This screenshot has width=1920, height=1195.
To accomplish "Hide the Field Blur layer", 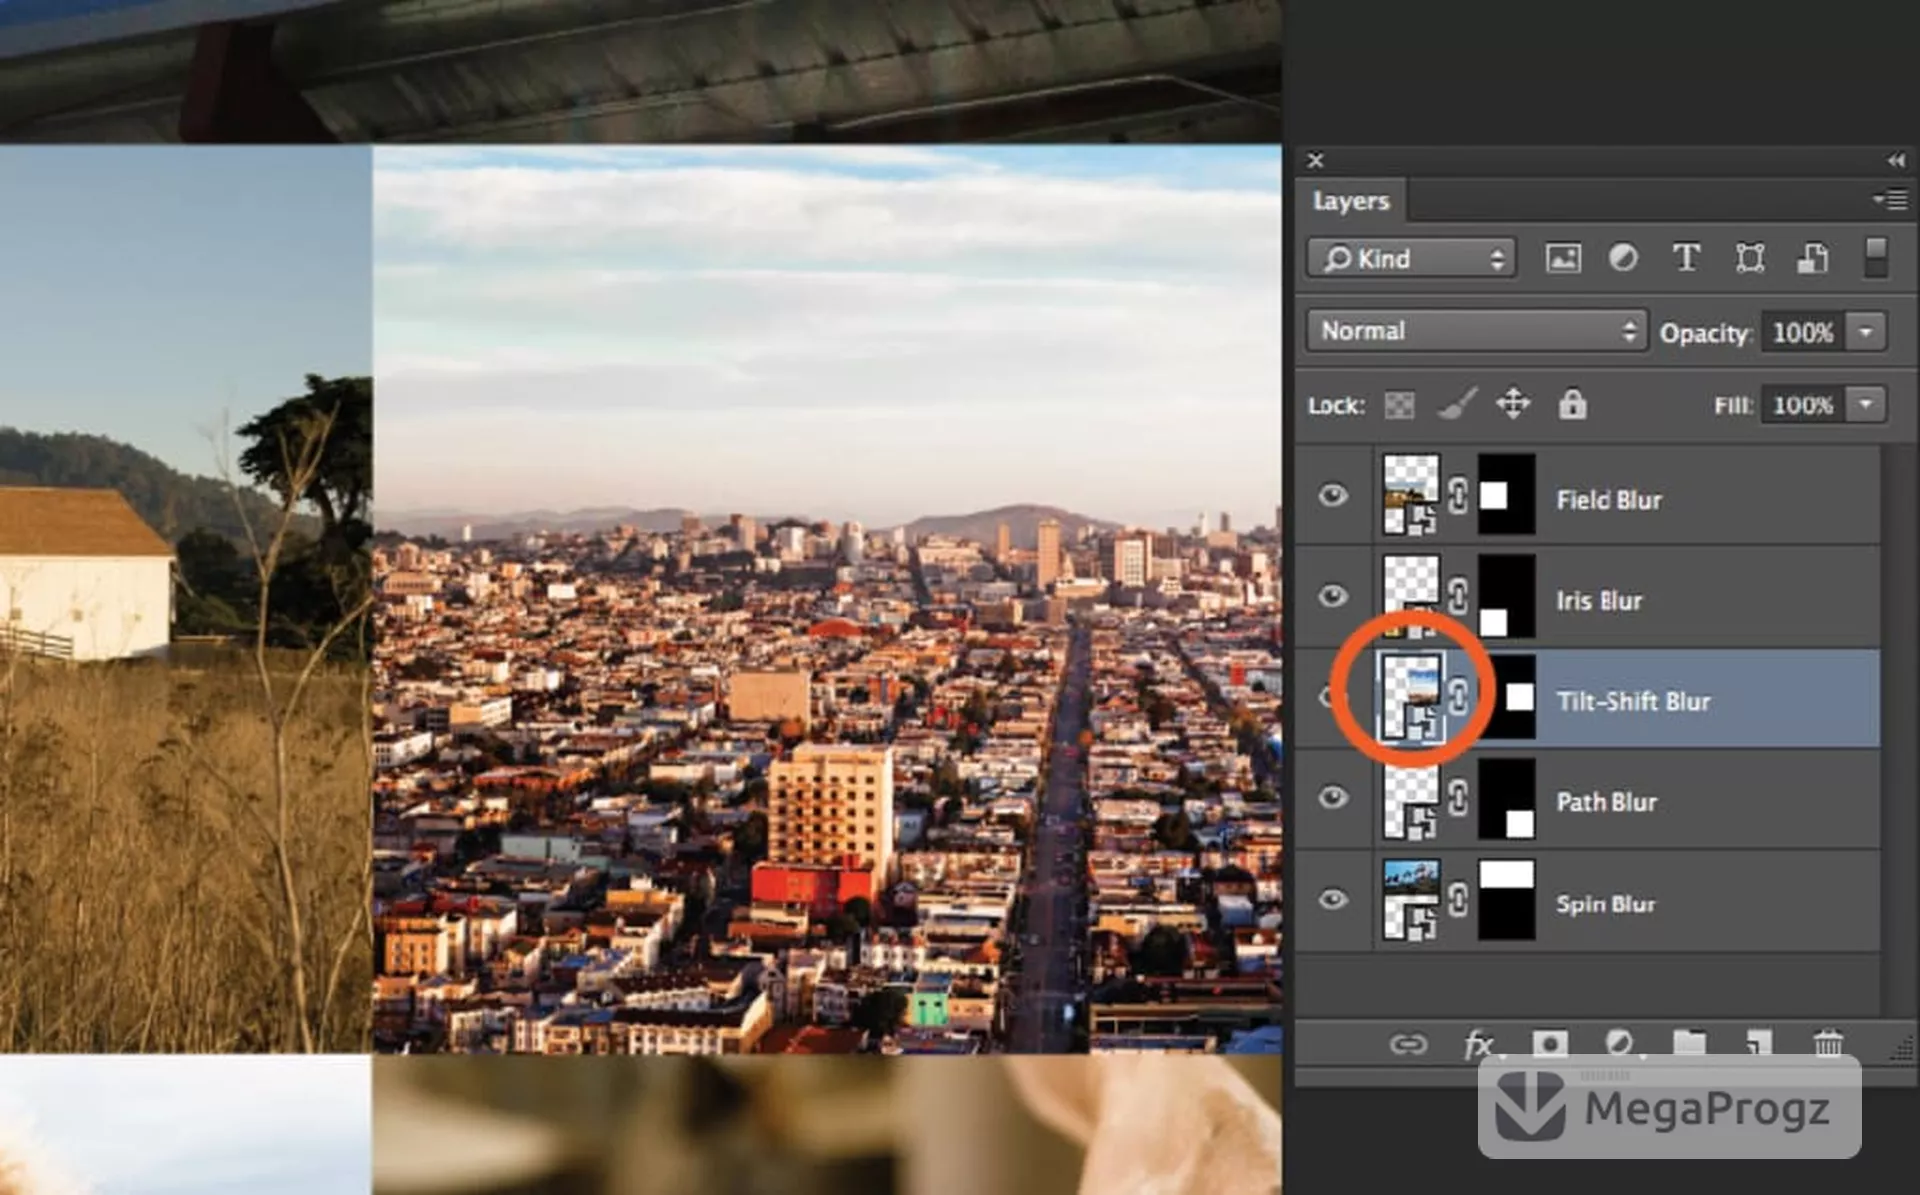I will [1333, 496].
